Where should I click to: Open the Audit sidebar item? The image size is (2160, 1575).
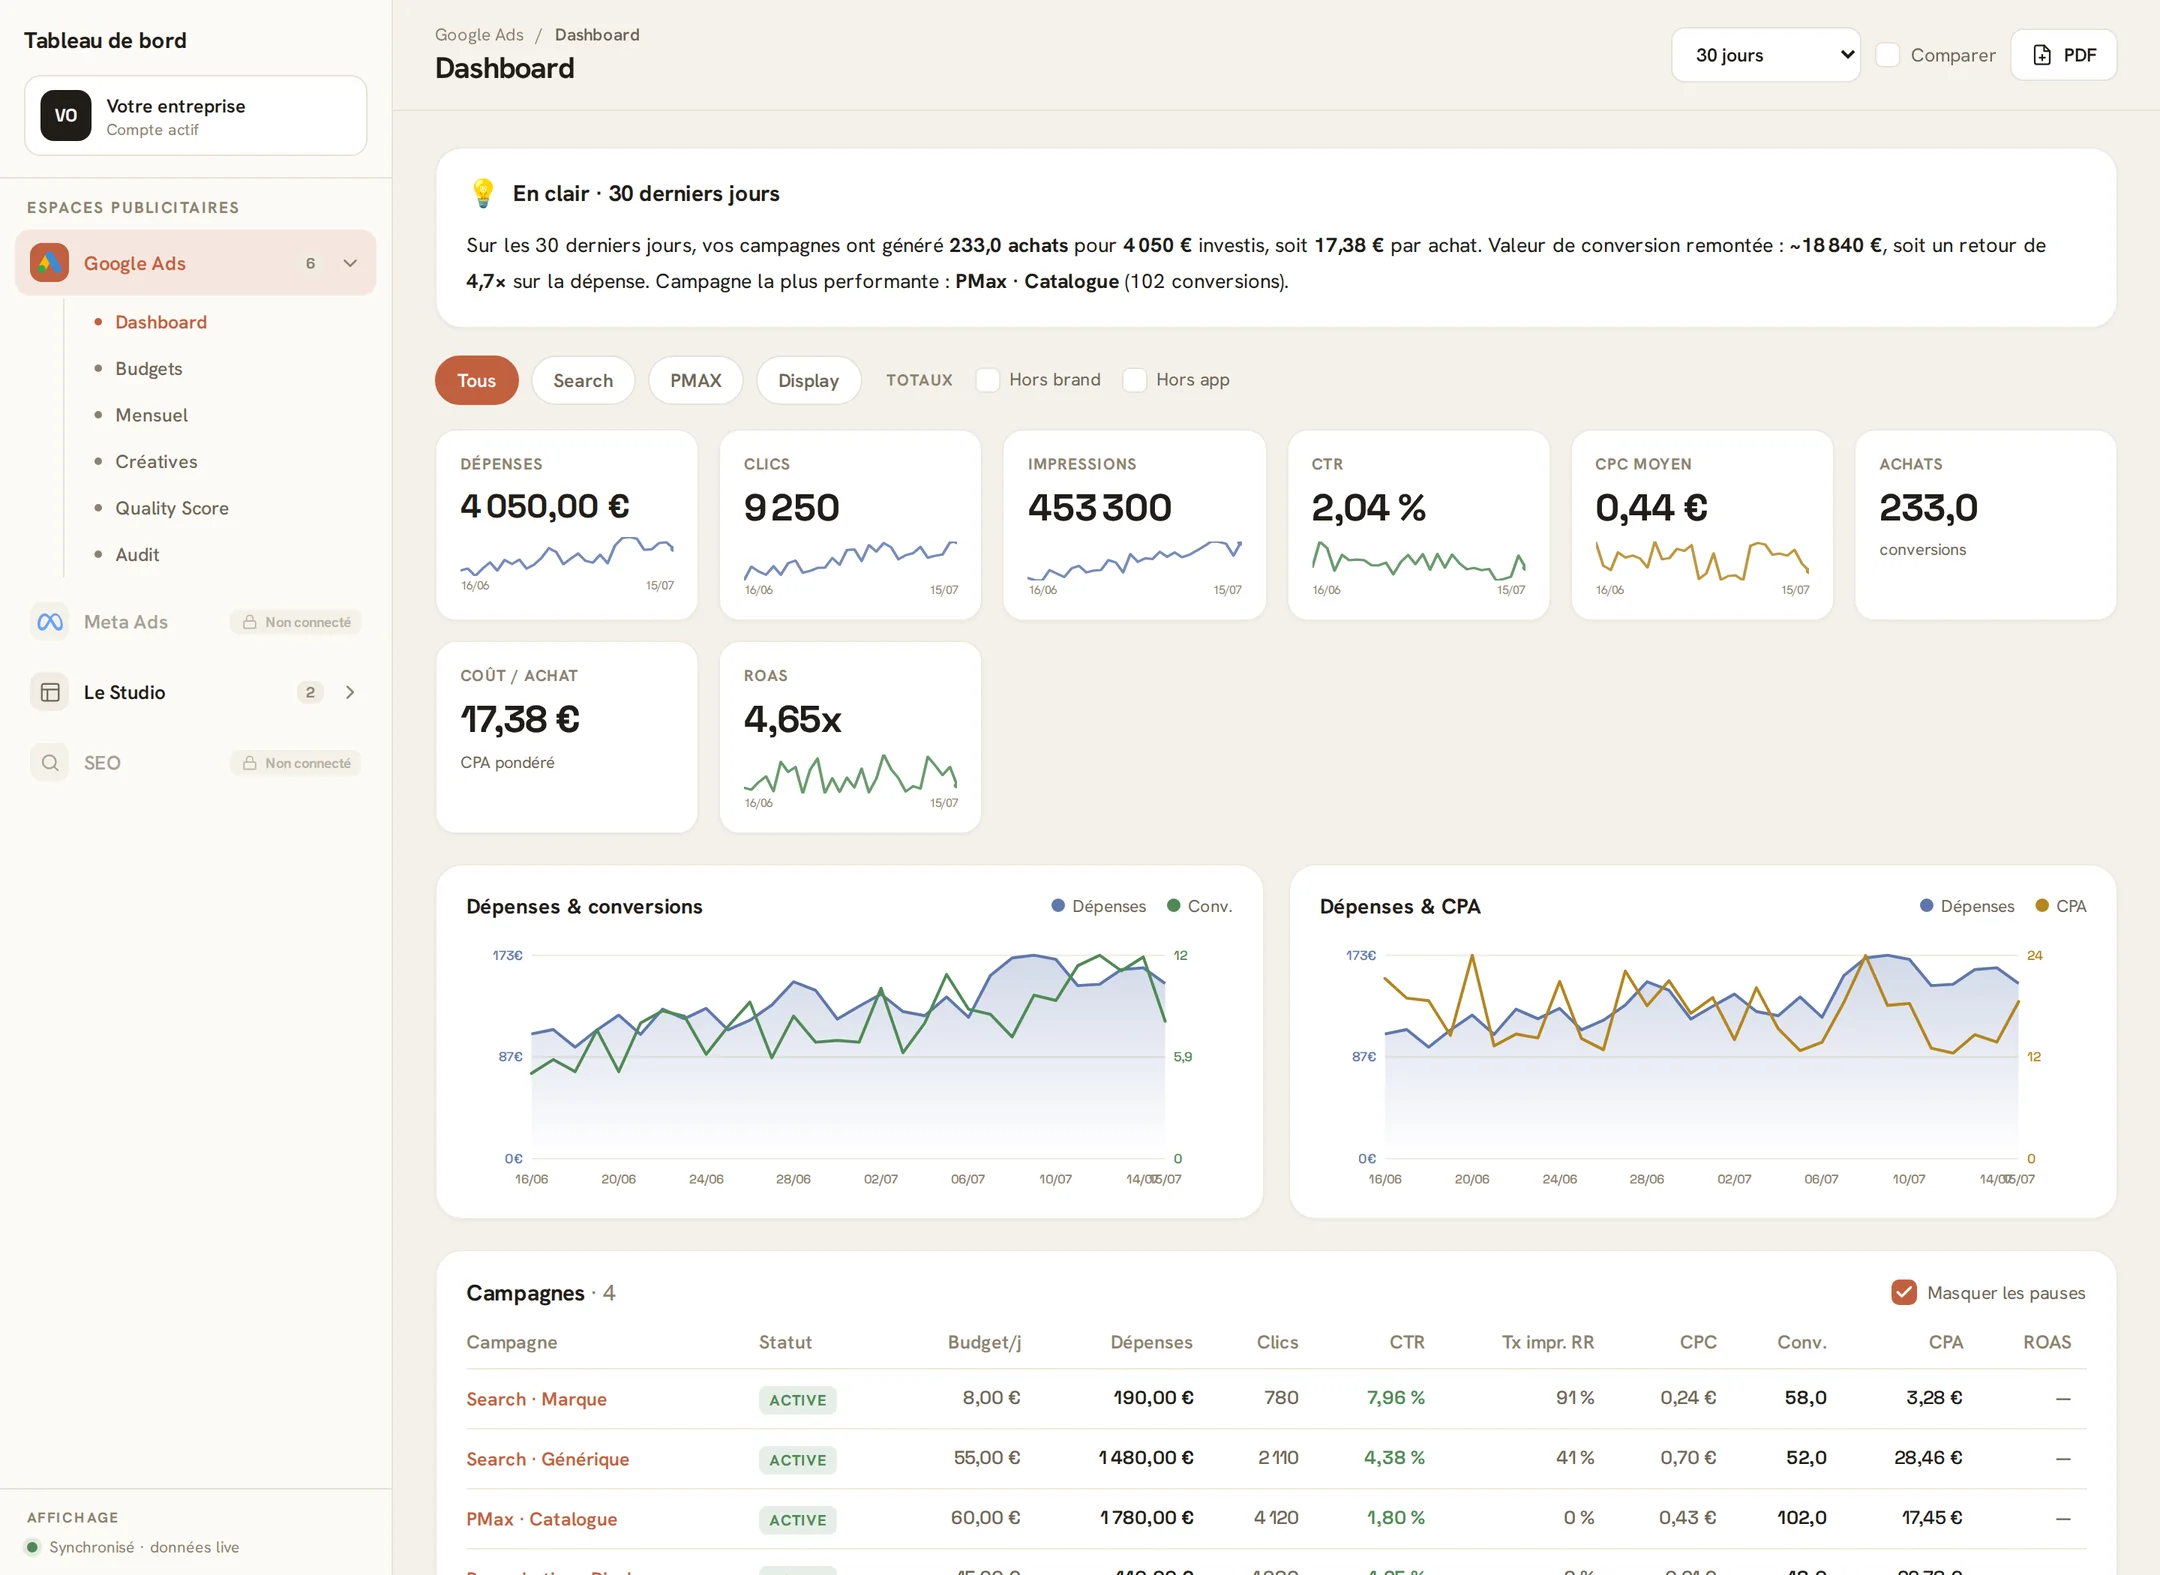[x=137, y=554]
